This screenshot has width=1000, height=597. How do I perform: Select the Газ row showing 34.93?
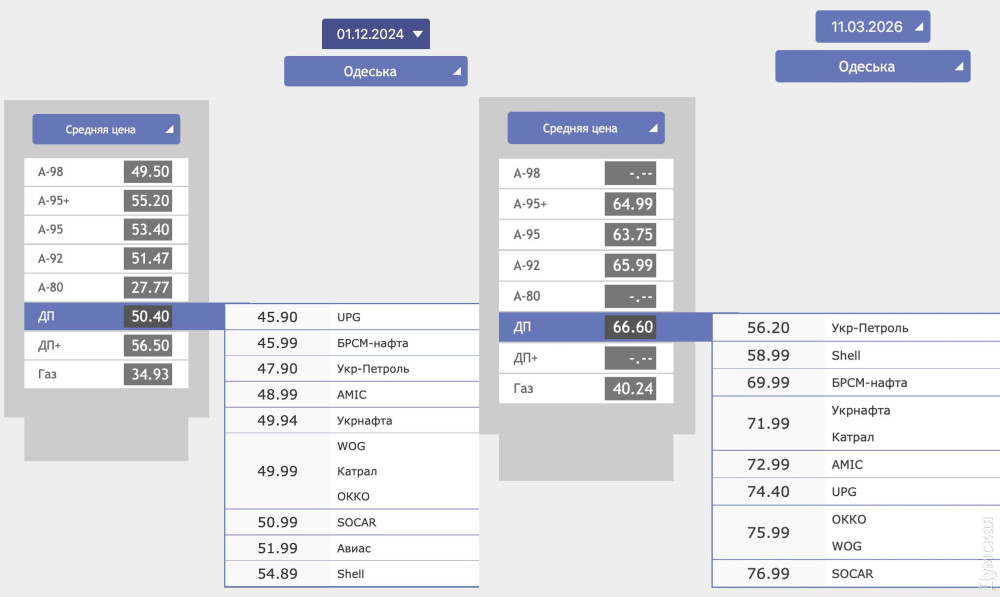click(98, 375)
